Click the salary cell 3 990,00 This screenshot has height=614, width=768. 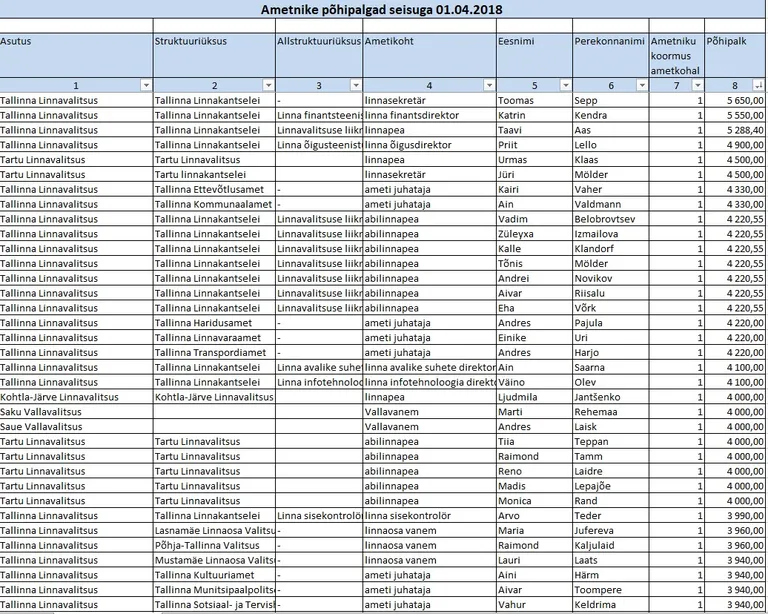point(735,516)
